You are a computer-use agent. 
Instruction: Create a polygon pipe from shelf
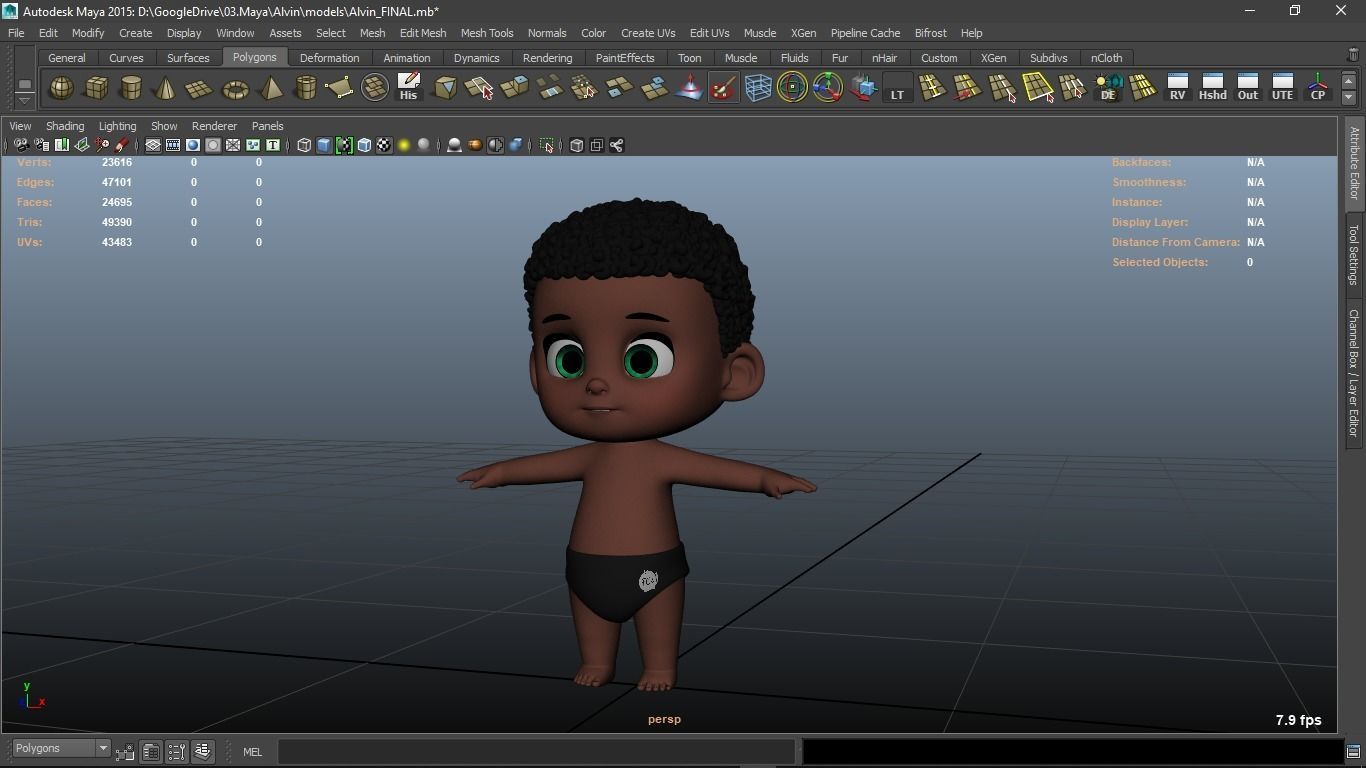tap(305, 88)
